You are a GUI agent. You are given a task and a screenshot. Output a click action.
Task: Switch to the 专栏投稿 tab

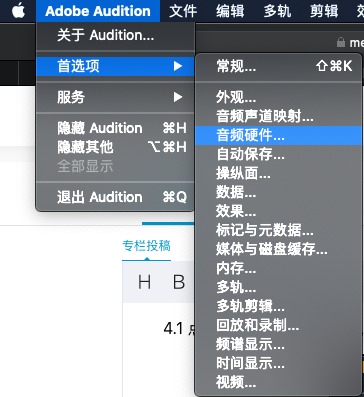pyautogui.click(x=146, y=246)
